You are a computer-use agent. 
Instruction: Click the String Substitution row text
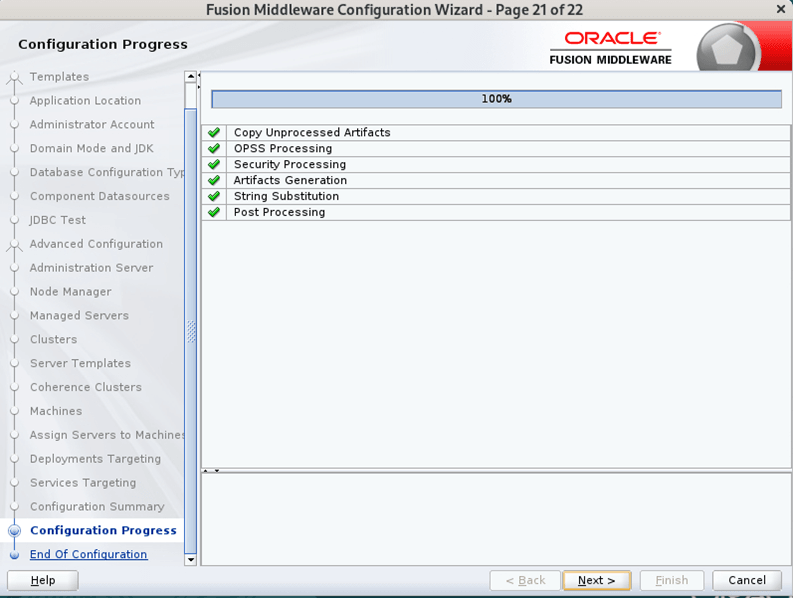(x=286, y=196)
